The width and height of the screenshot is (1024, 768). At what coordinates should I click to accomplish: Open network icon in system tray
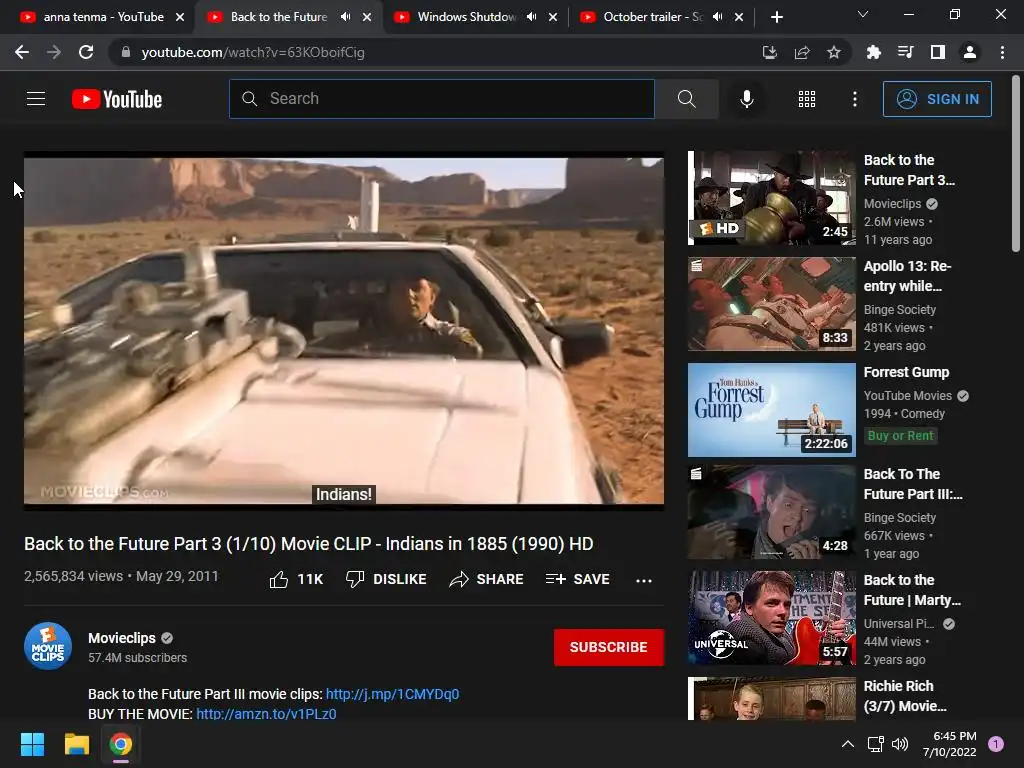pos(875,744)
